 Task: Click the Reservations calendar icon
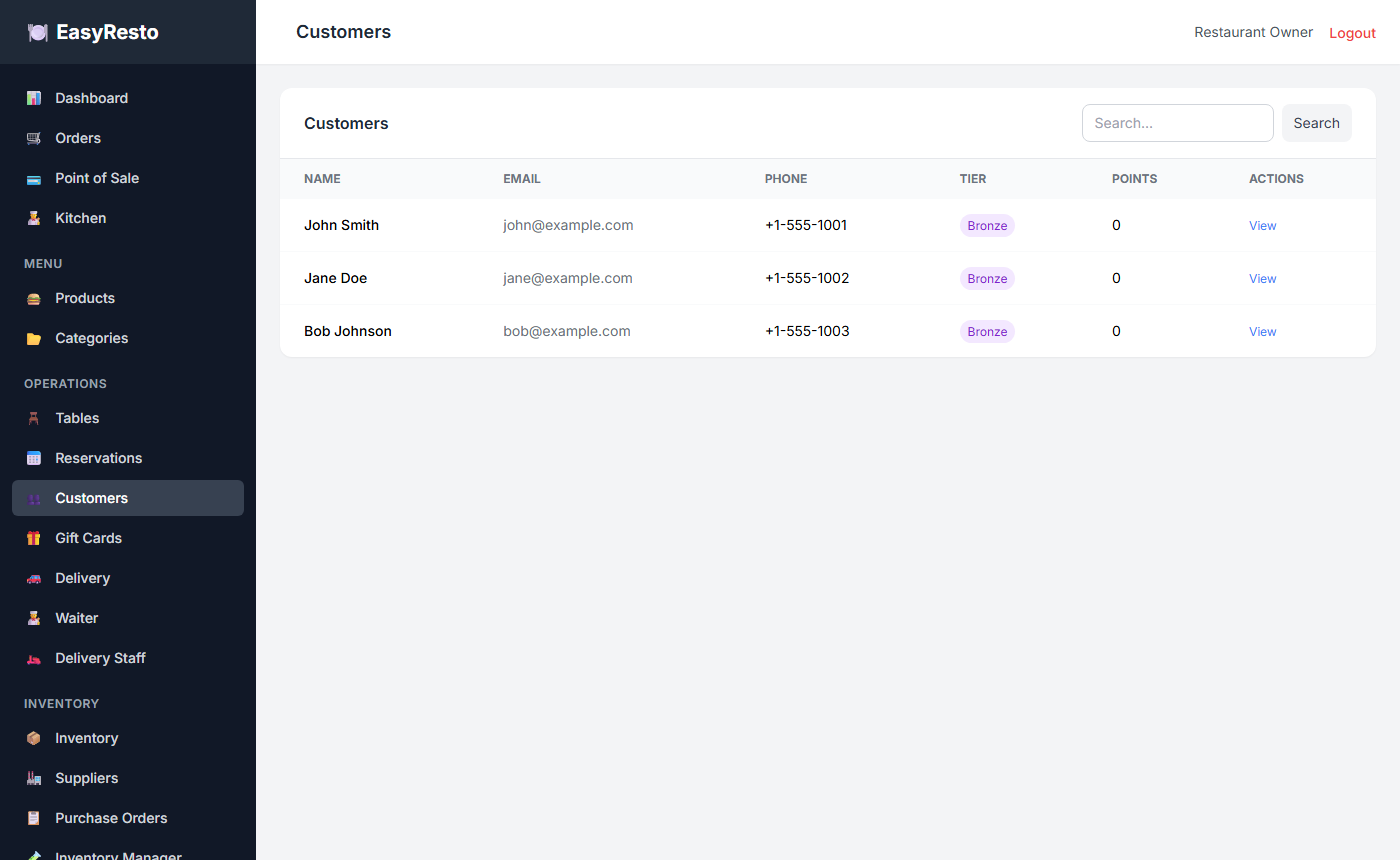click(34, 458)
